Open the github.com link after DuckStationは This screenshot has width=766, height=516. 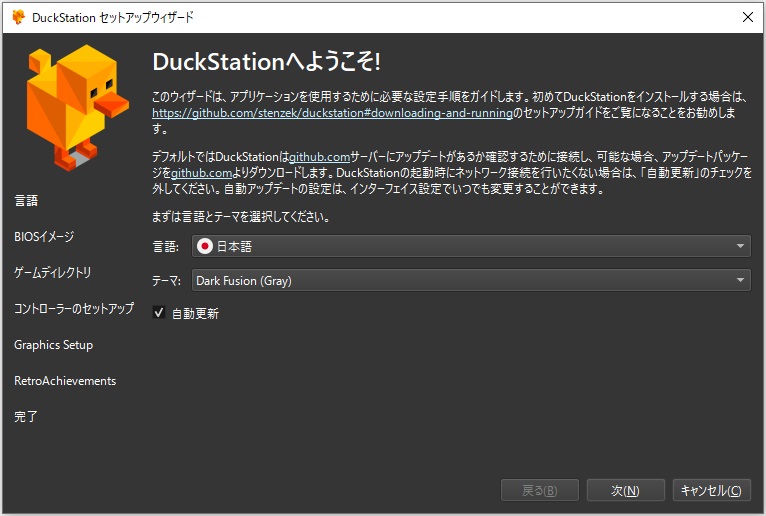click(x=319, y=157)
